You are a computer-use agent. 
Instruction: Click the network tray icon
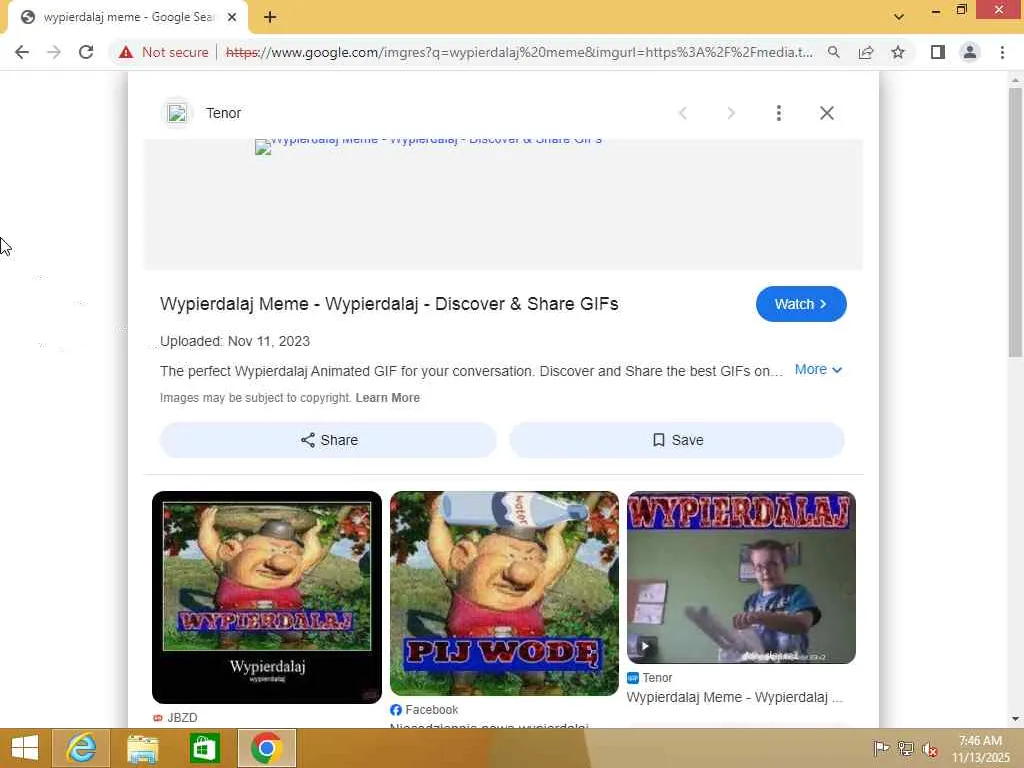(x=906, y=749)
